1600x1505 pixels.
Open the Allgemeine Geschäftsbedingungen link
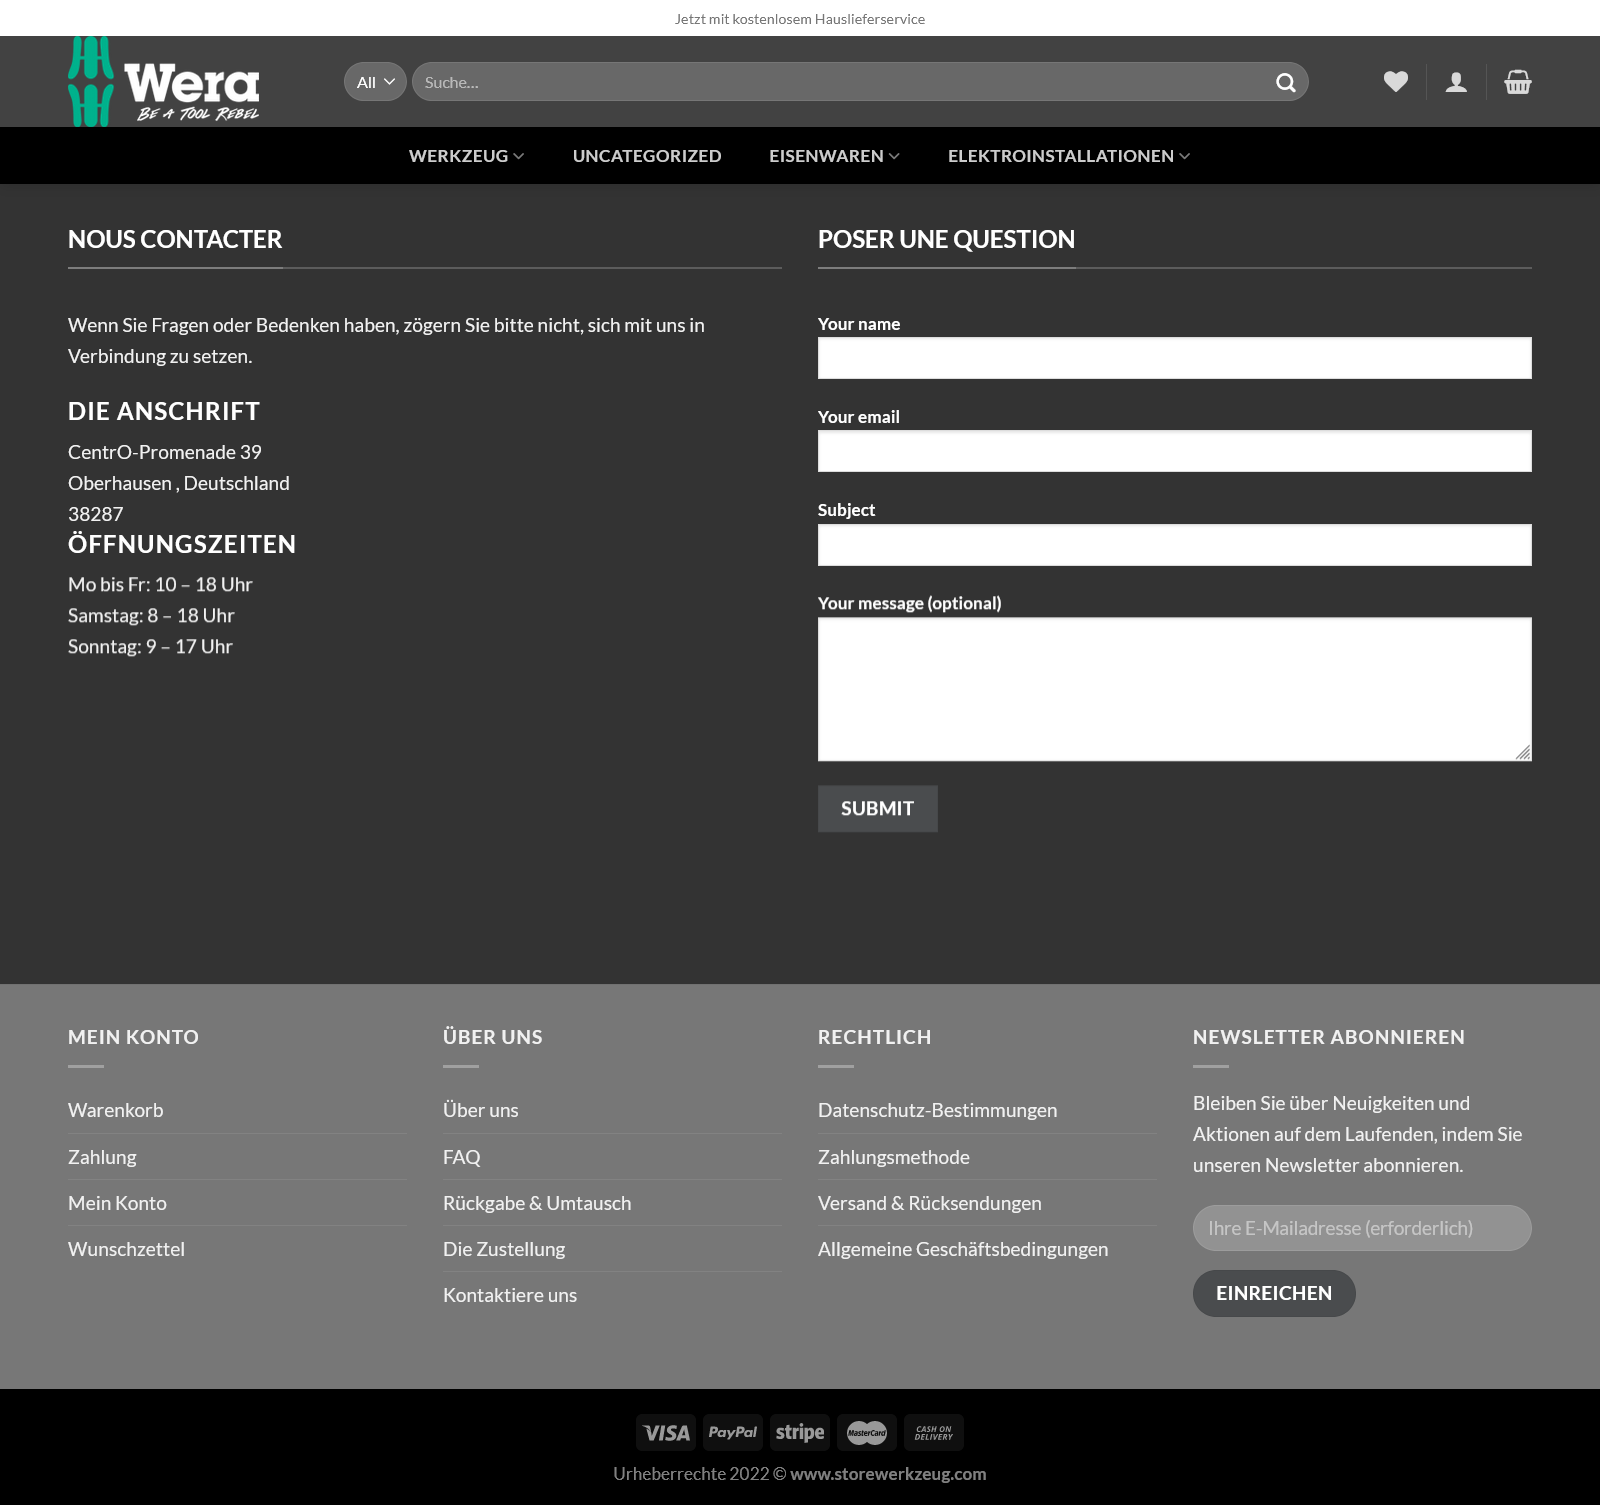(963, 1249)
